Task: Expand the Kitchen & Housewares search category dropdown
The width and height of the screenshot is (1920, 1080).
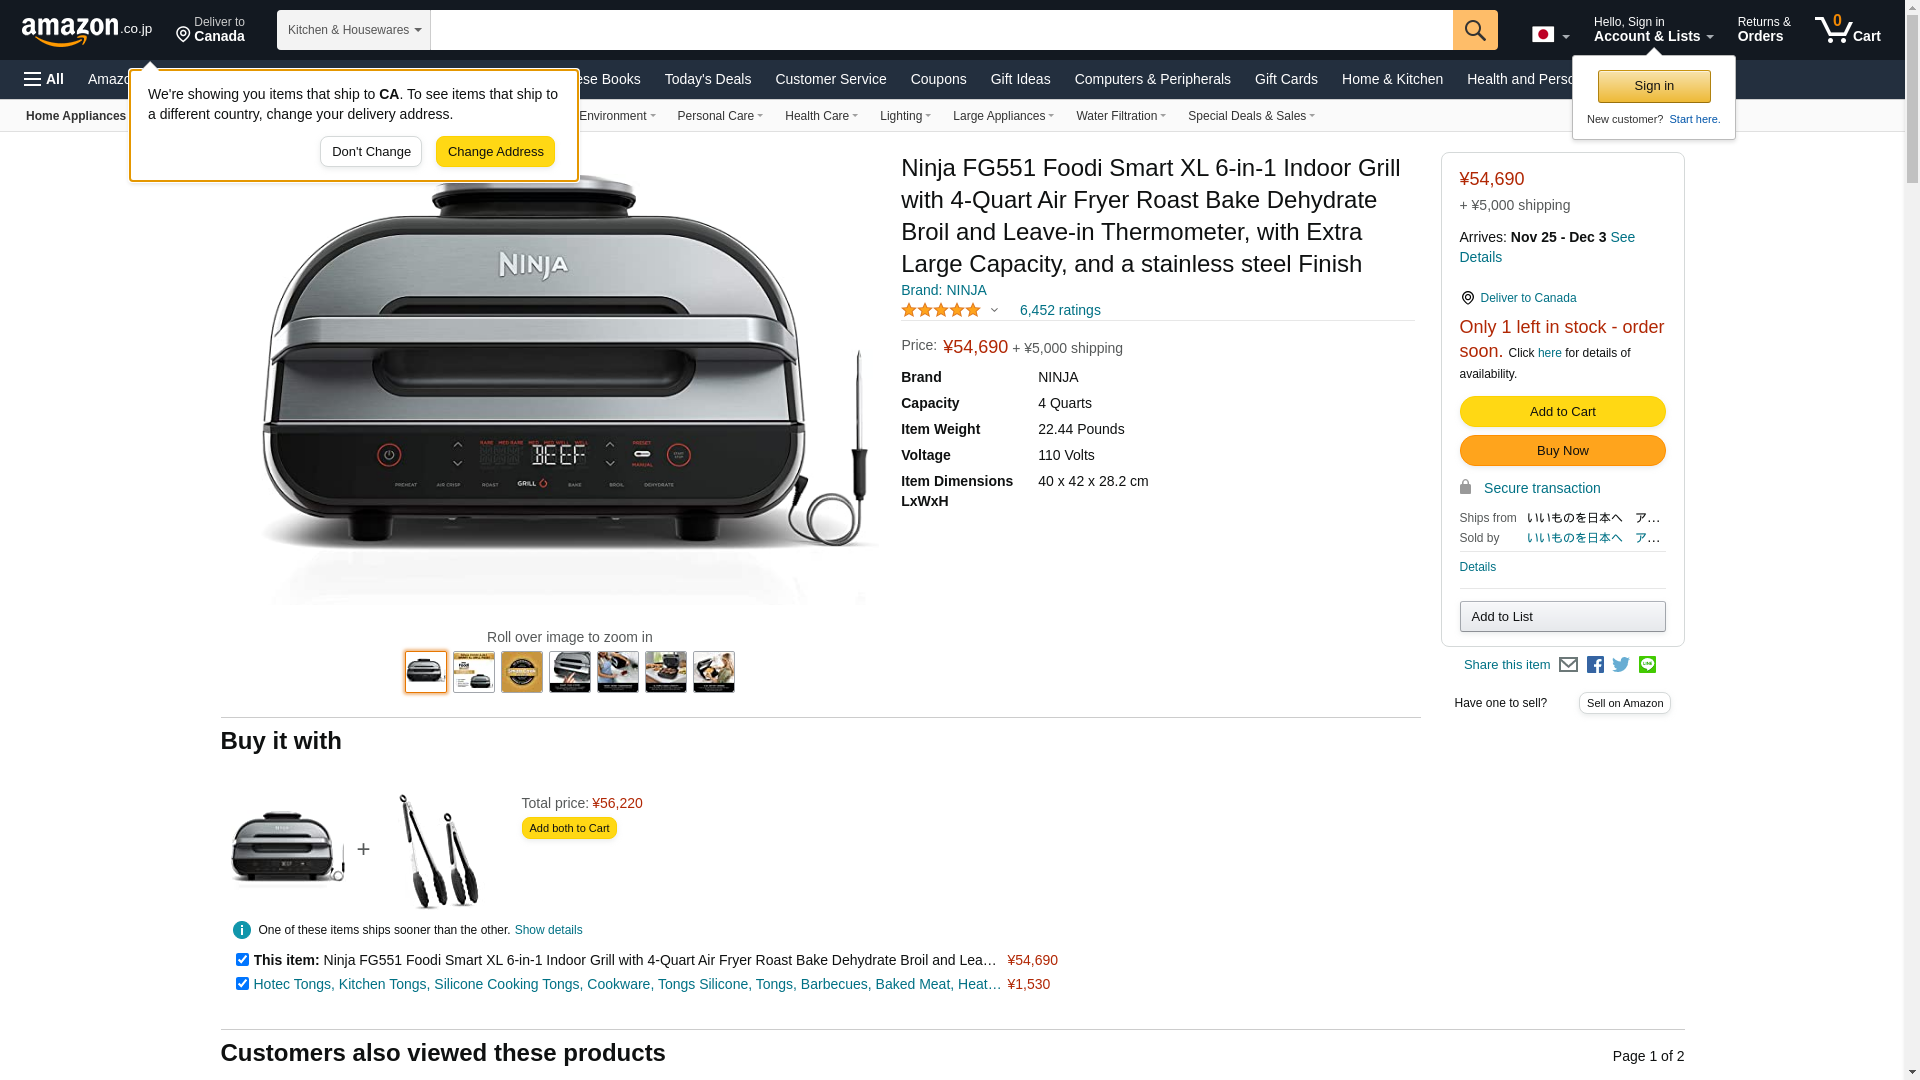Action: pyautogui.click(x=354, y=30)
